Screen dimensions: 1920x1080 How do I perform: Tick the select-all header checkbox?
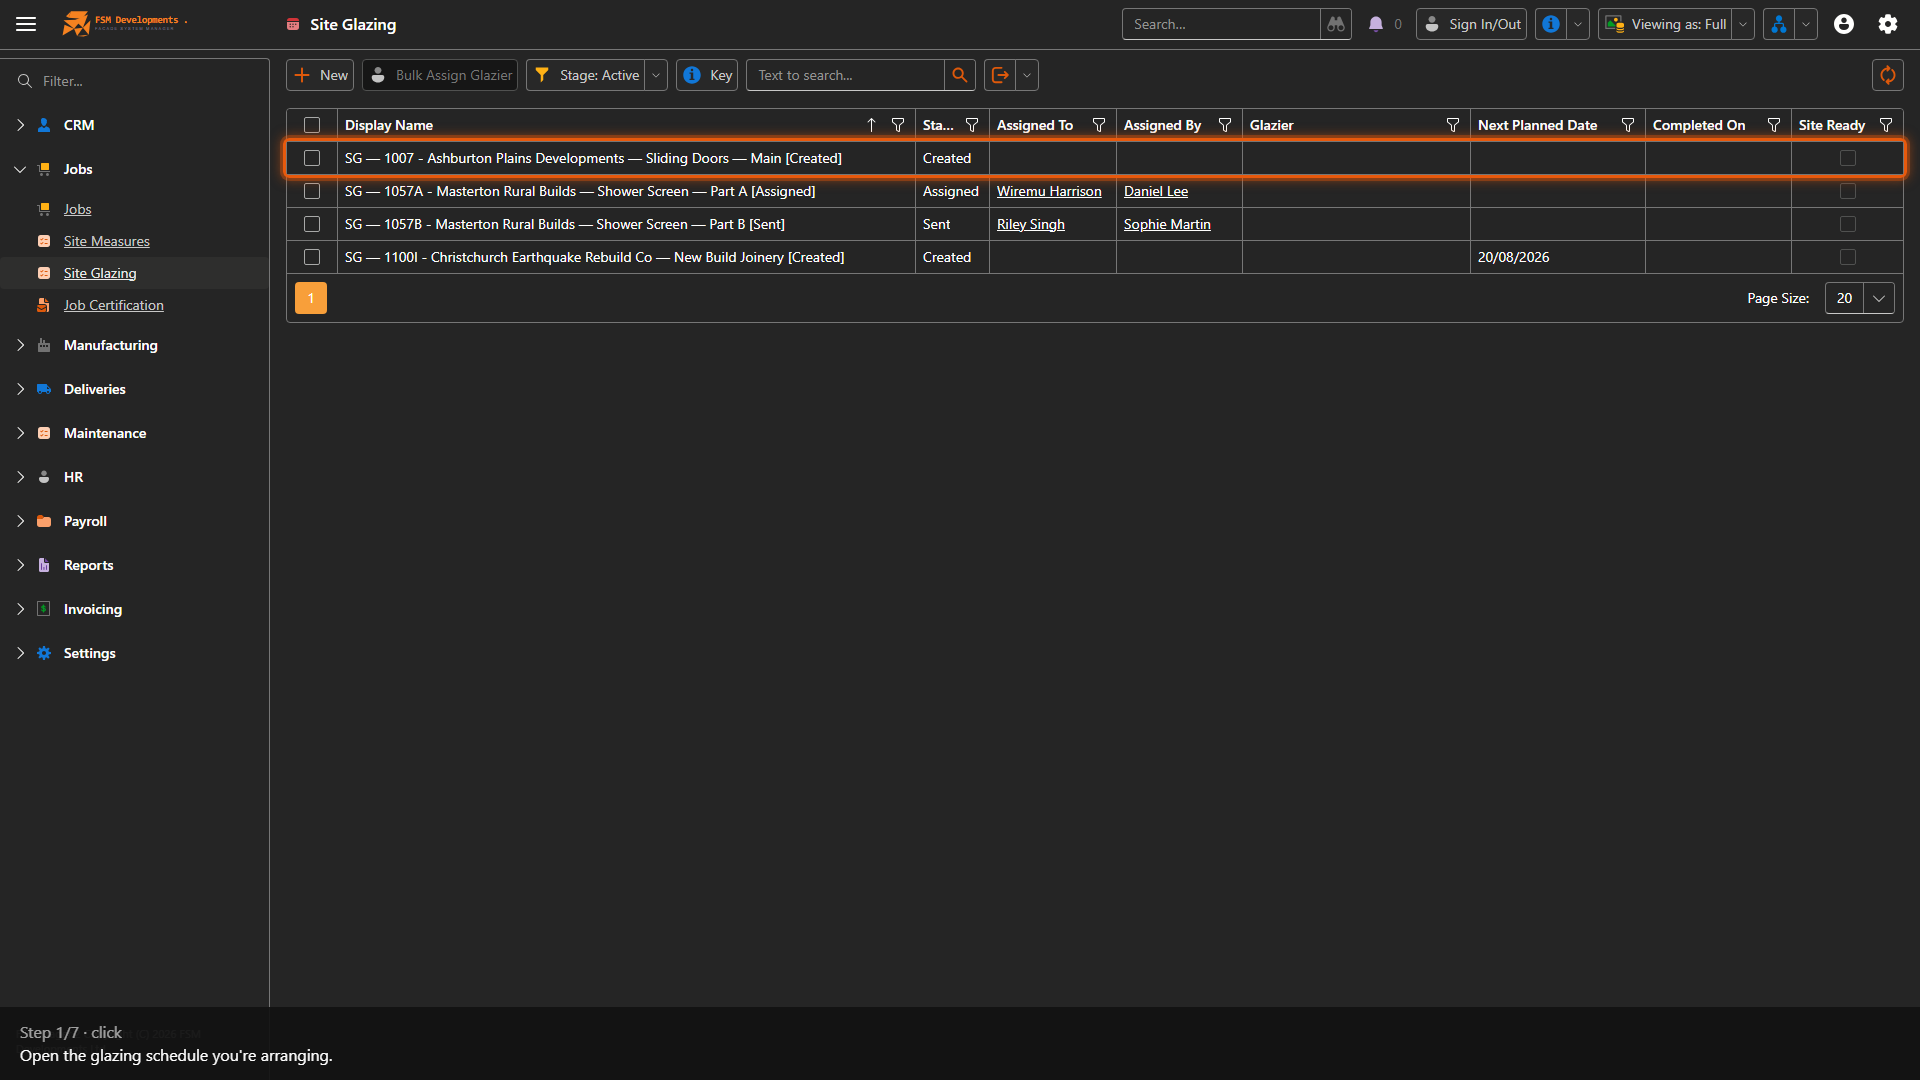point(312,125)
